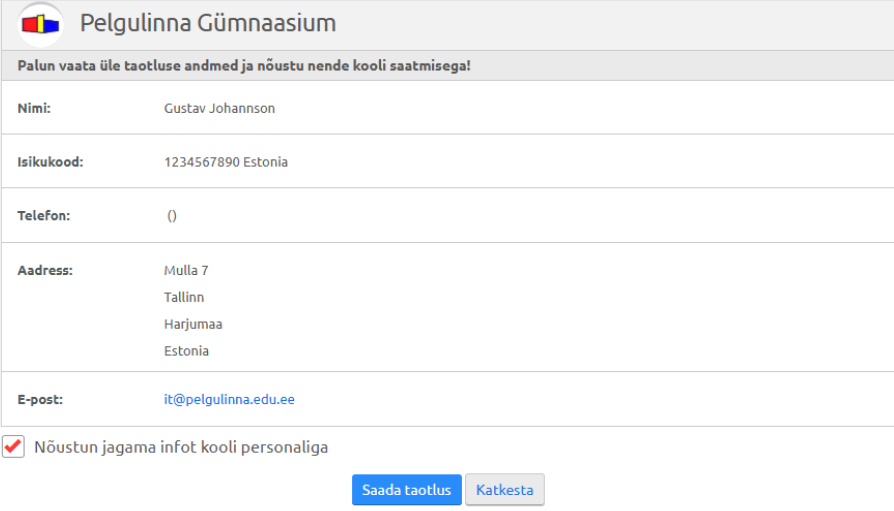Open the it@pelgulinna.edu.ee email link

229,399
